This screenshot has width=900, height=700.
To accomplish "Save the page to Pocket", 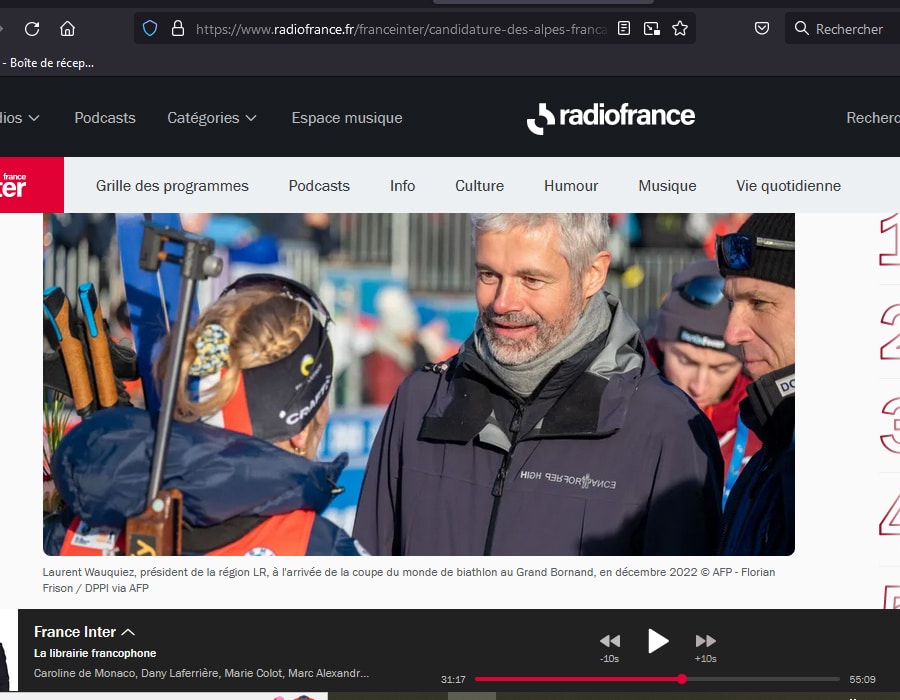I will 761,28.
